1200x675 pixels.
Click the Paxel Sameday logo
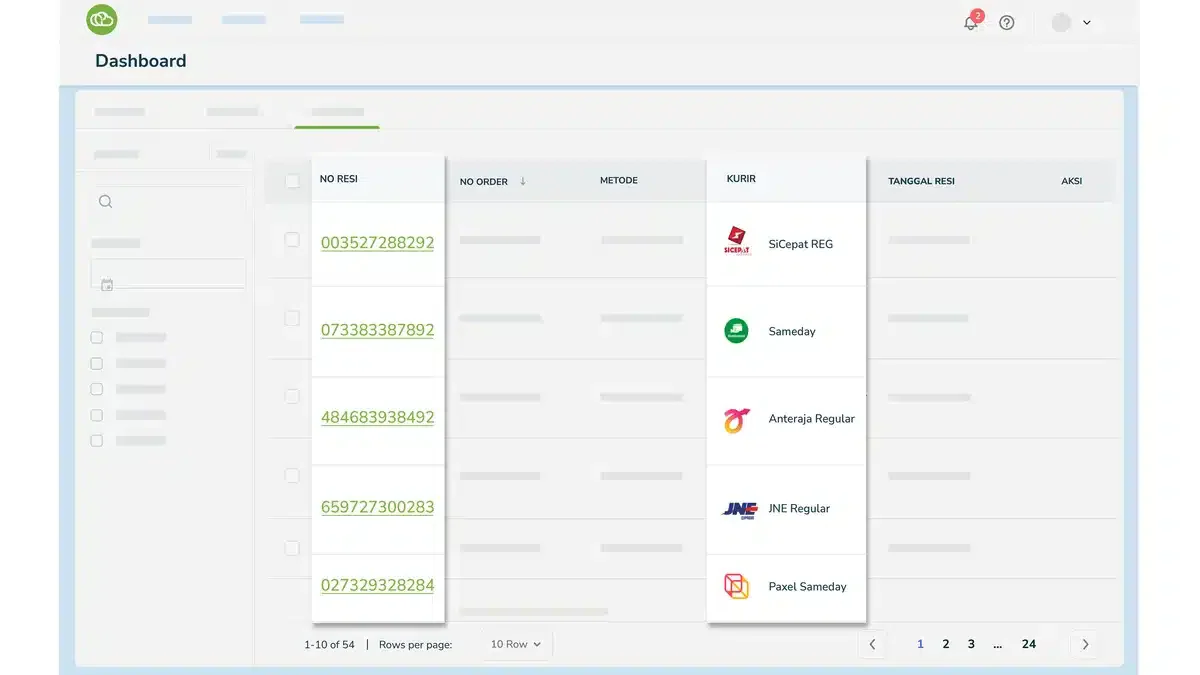tap(736, 586)
